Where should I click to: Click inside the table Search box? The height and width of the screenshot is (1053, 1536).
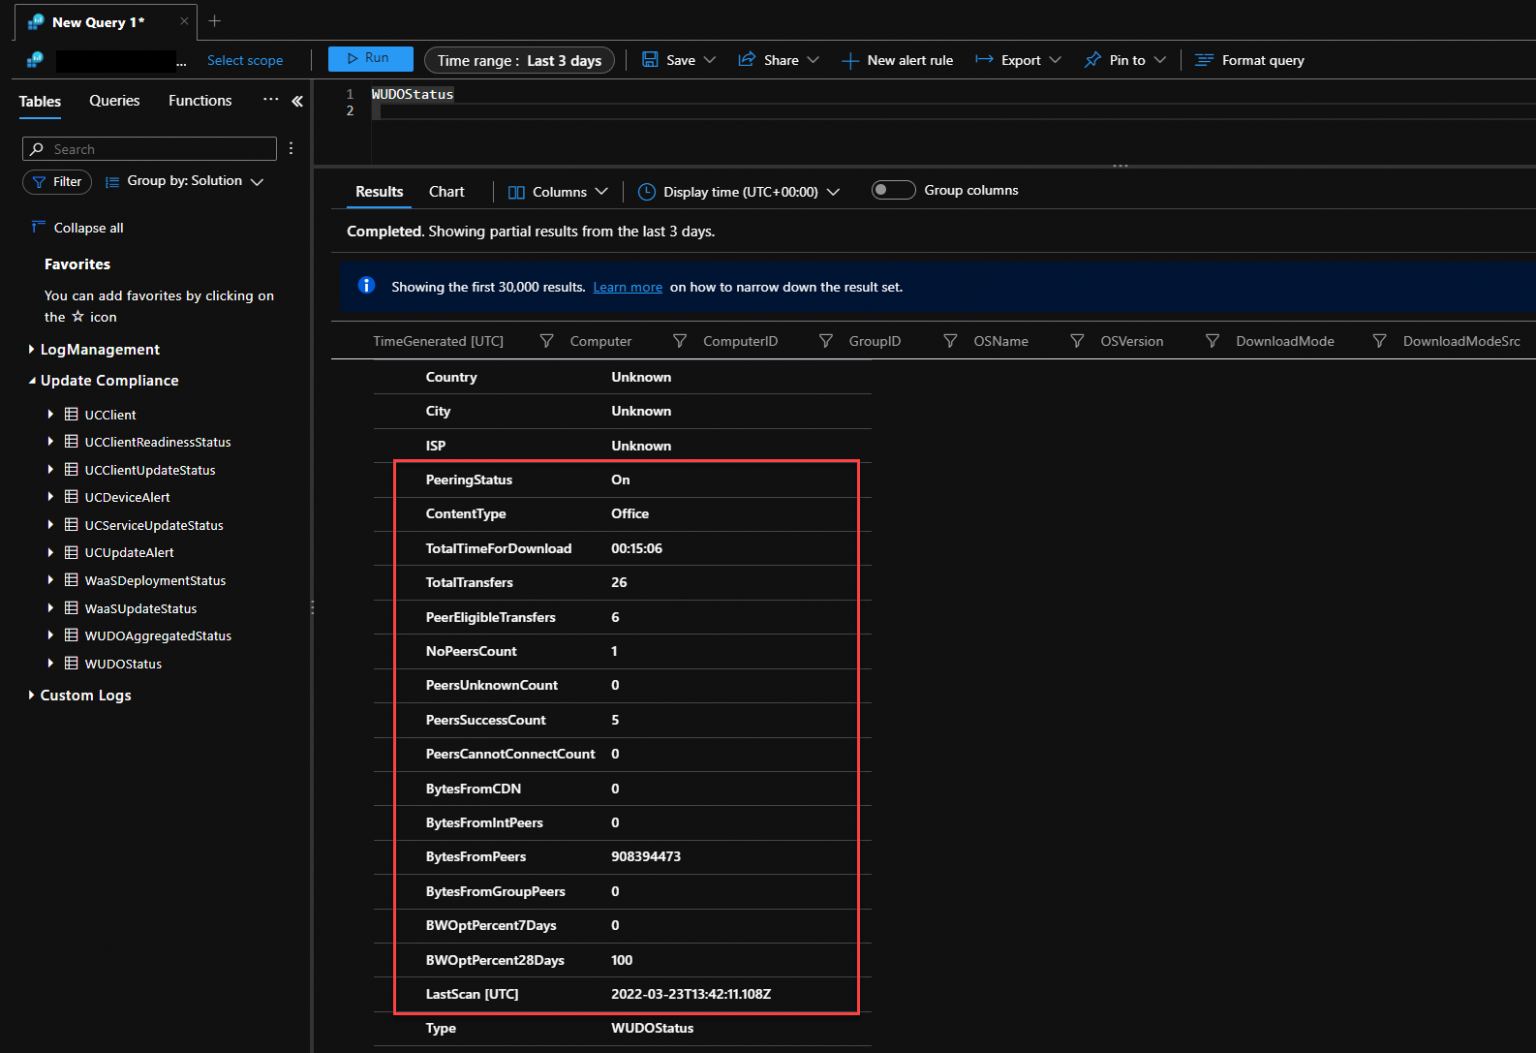150,148
